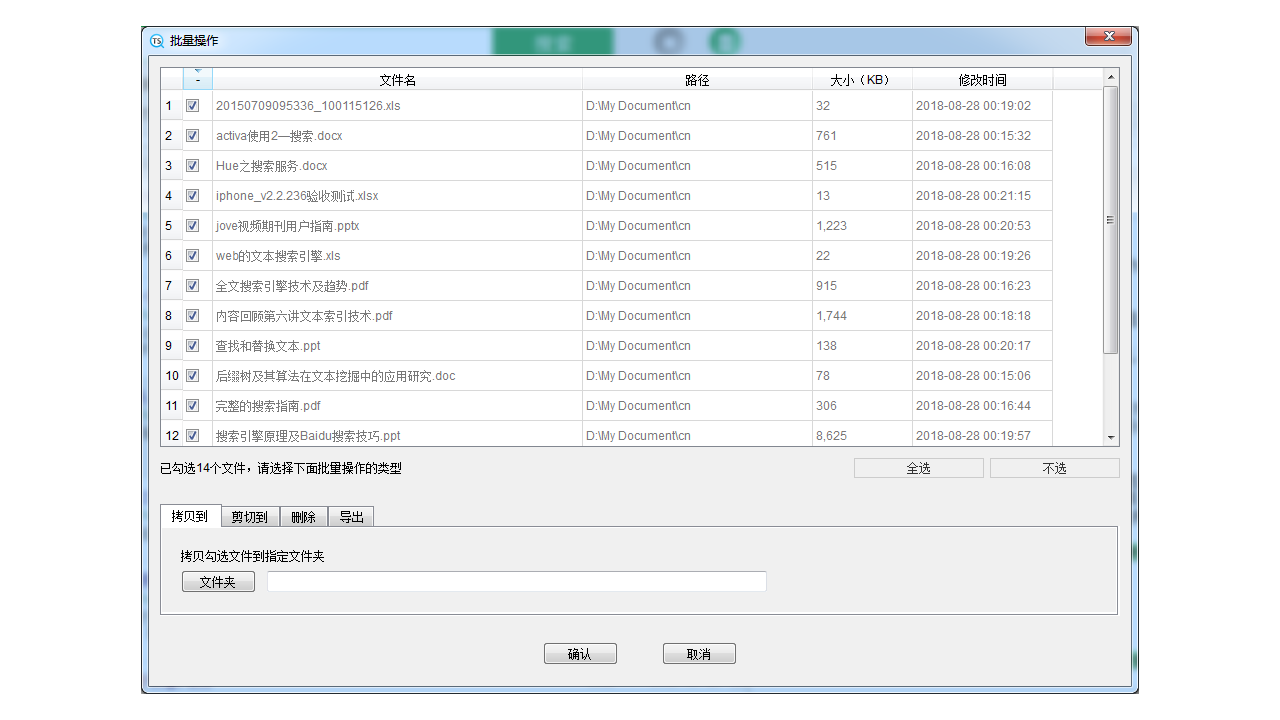
Task: Uncheck the checkbox beside activa使用2—搜索.docx
Action: coord(192,135)
